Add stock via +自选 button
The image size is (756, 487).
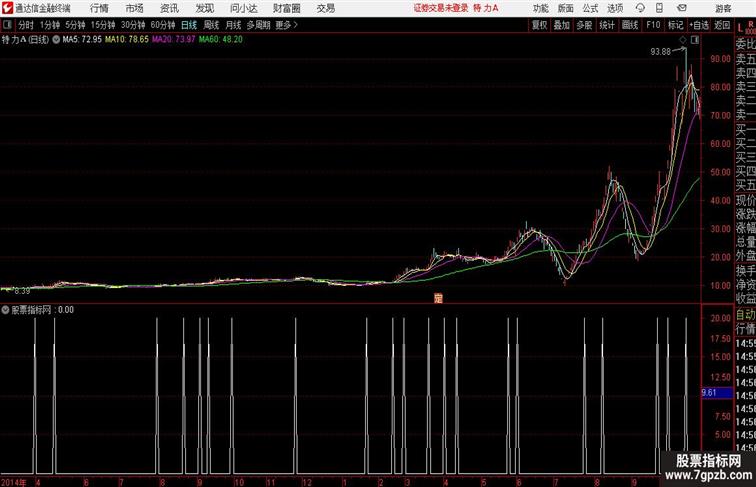pos(699,25)
